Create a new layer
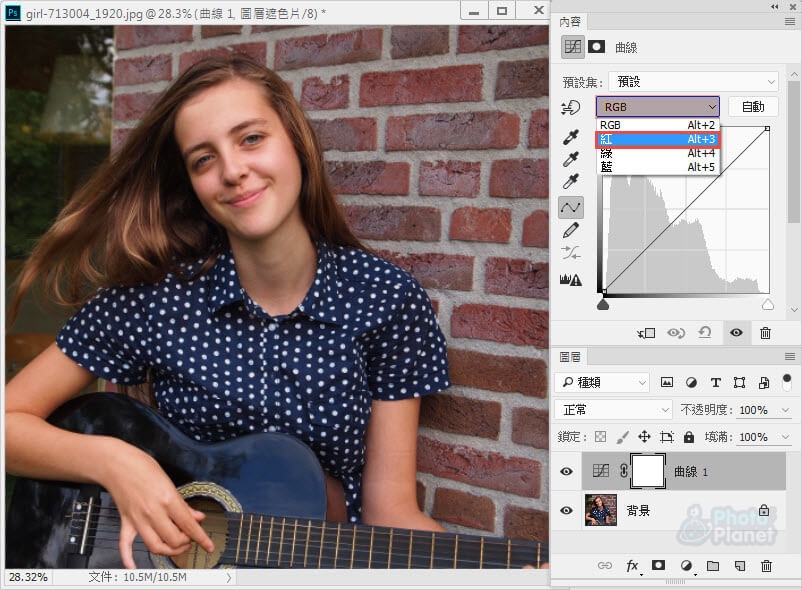The height and width of the screenshot is (590, 802). coord(740,565)
